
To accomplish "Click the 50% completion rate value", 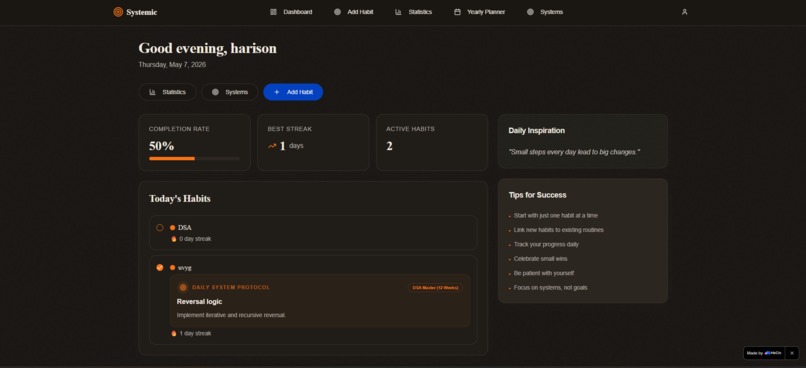I will [x=161, y=146].
